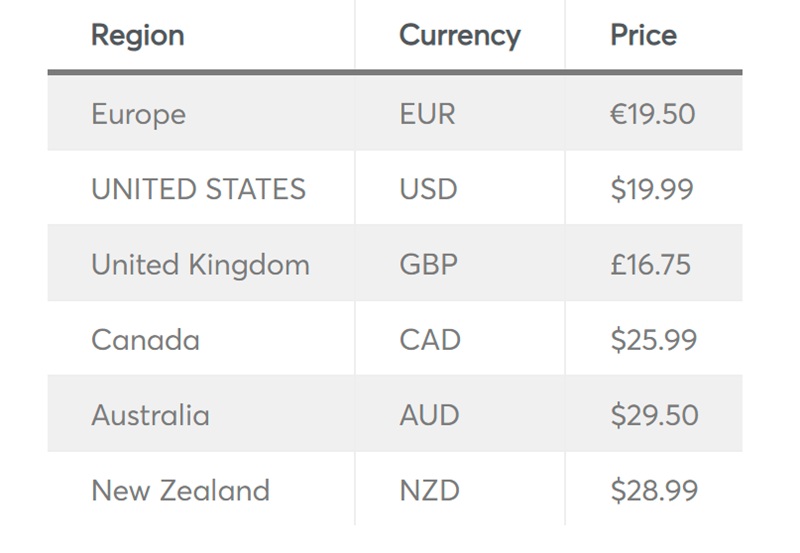Click the United Kingdom region cell
Screen dimensions: 800x553
pos(200,265)
